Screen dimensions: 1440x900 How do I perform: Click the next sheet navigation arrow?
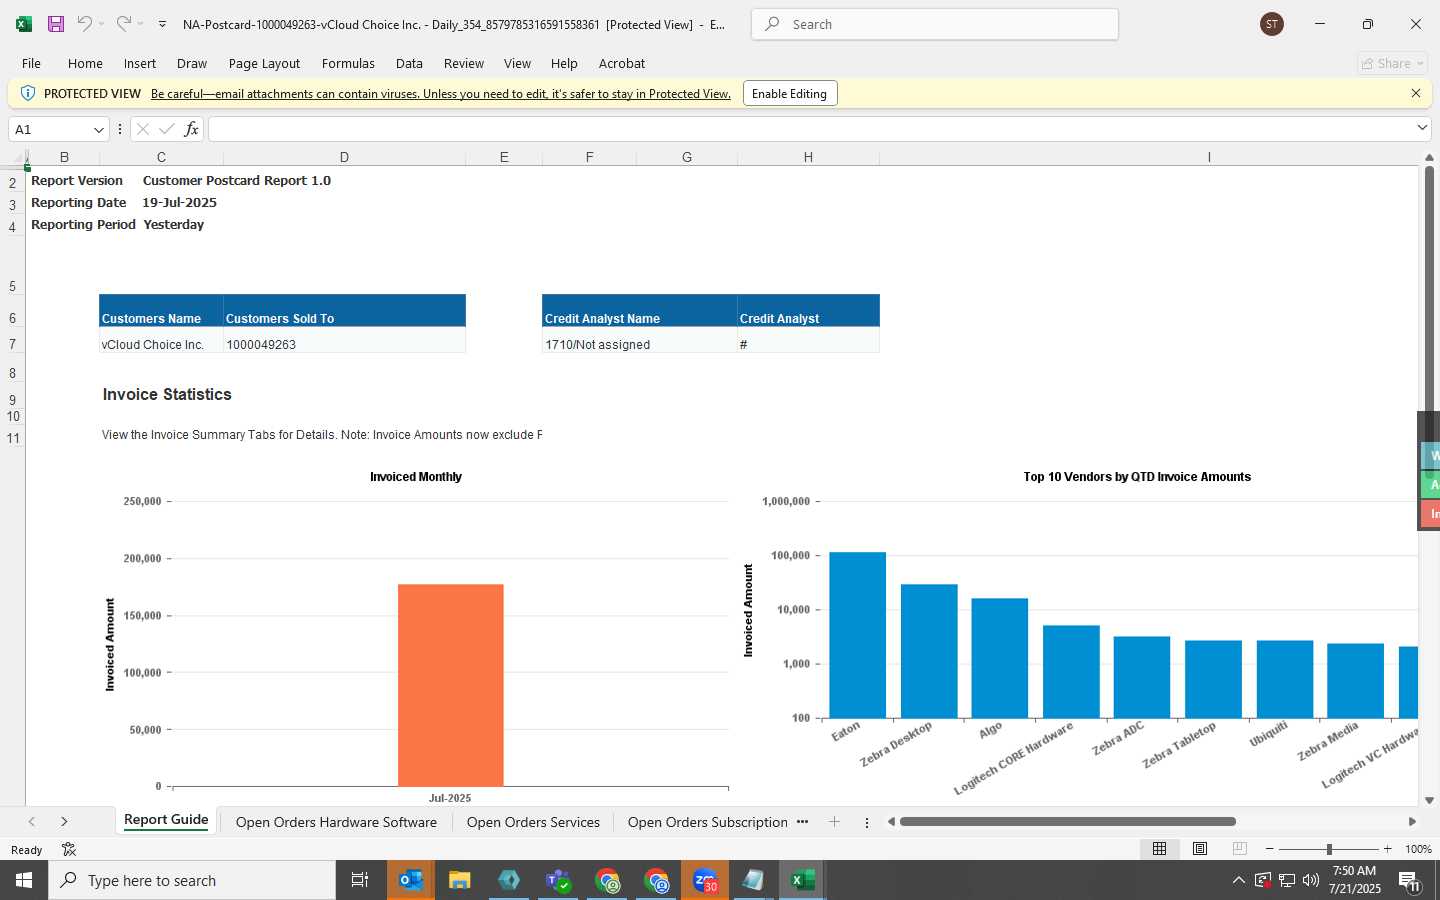(x=64, y=822)
